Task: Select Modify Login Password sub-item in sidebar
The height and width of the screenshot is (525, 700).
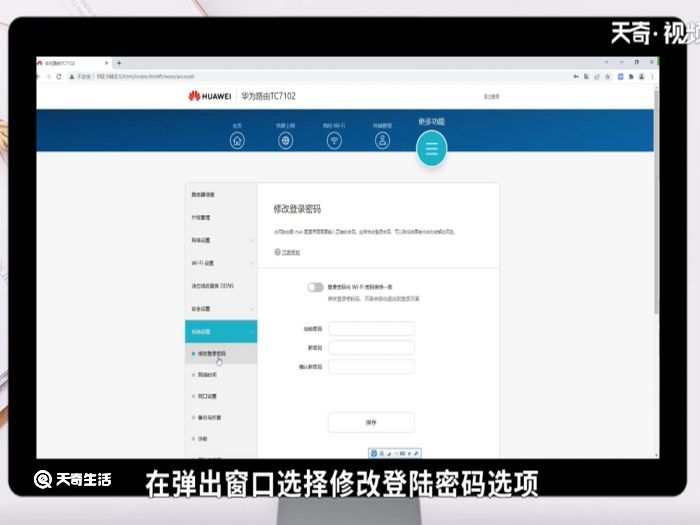Action: 221,354
